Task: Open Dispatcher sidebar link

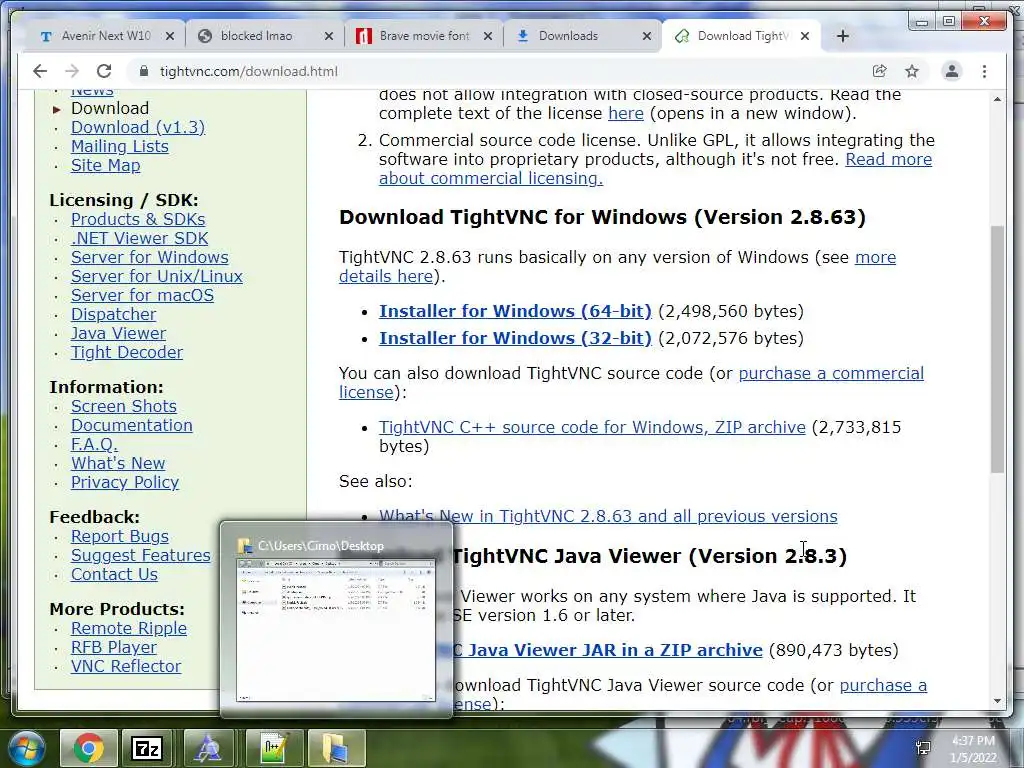Action: (114, 314)
